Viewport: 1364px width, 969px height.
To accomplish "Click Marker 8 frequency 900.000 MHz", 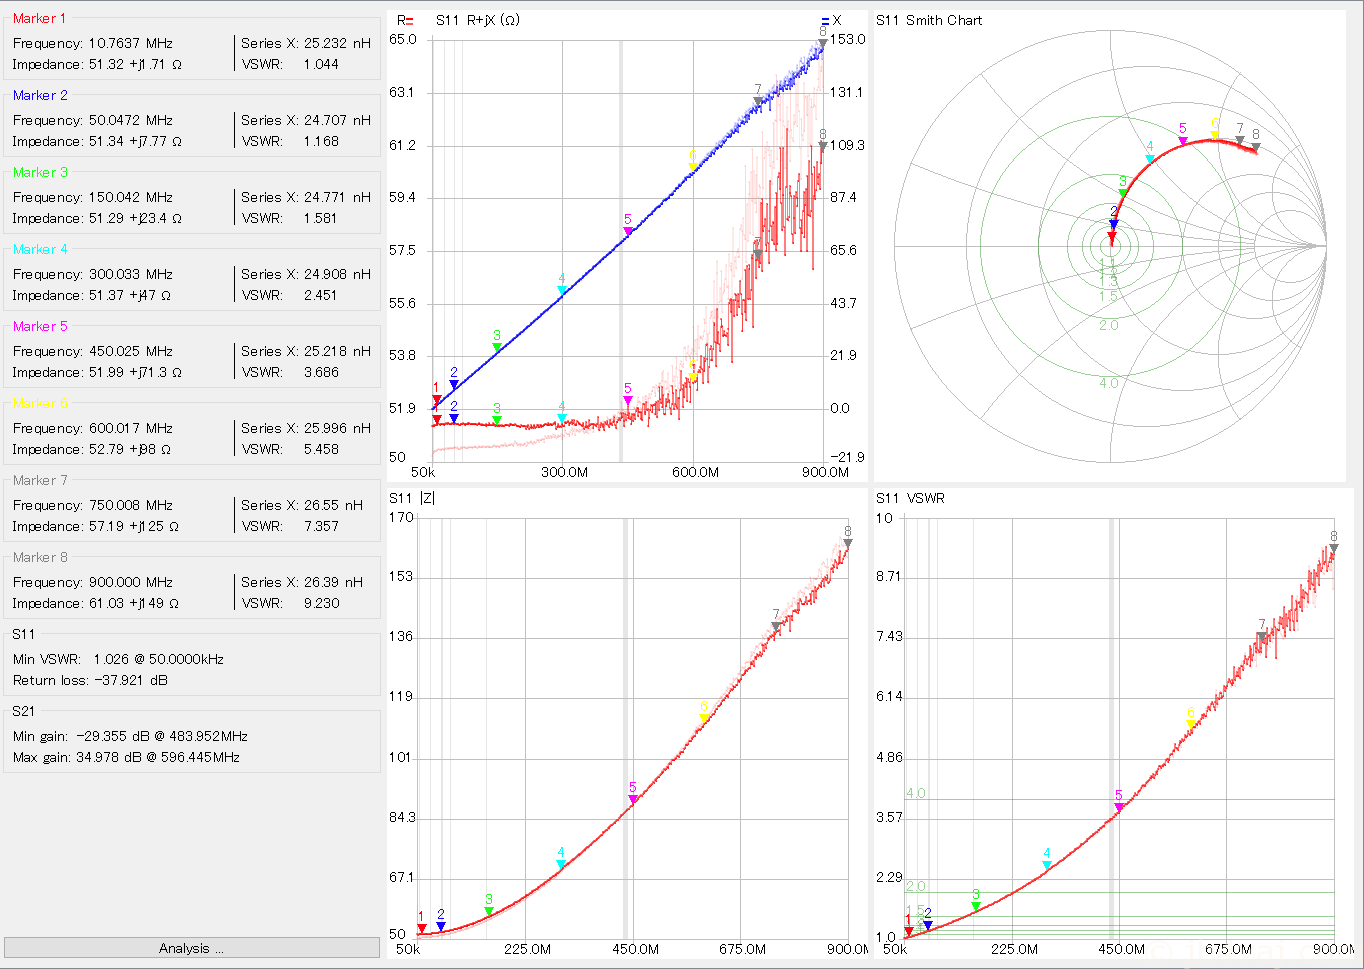I will (x=131, y=582).
